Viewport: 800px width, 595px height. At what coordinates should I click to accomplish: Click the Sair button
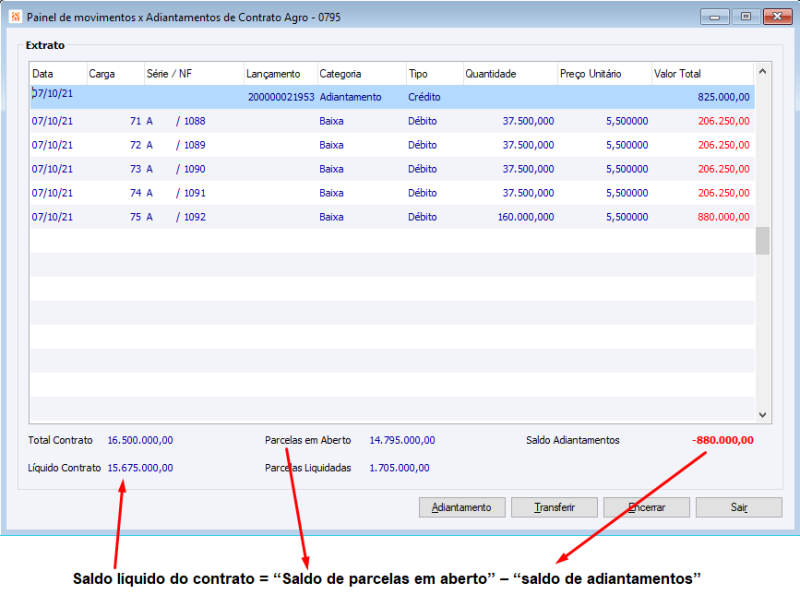click(x=739, y=507)
